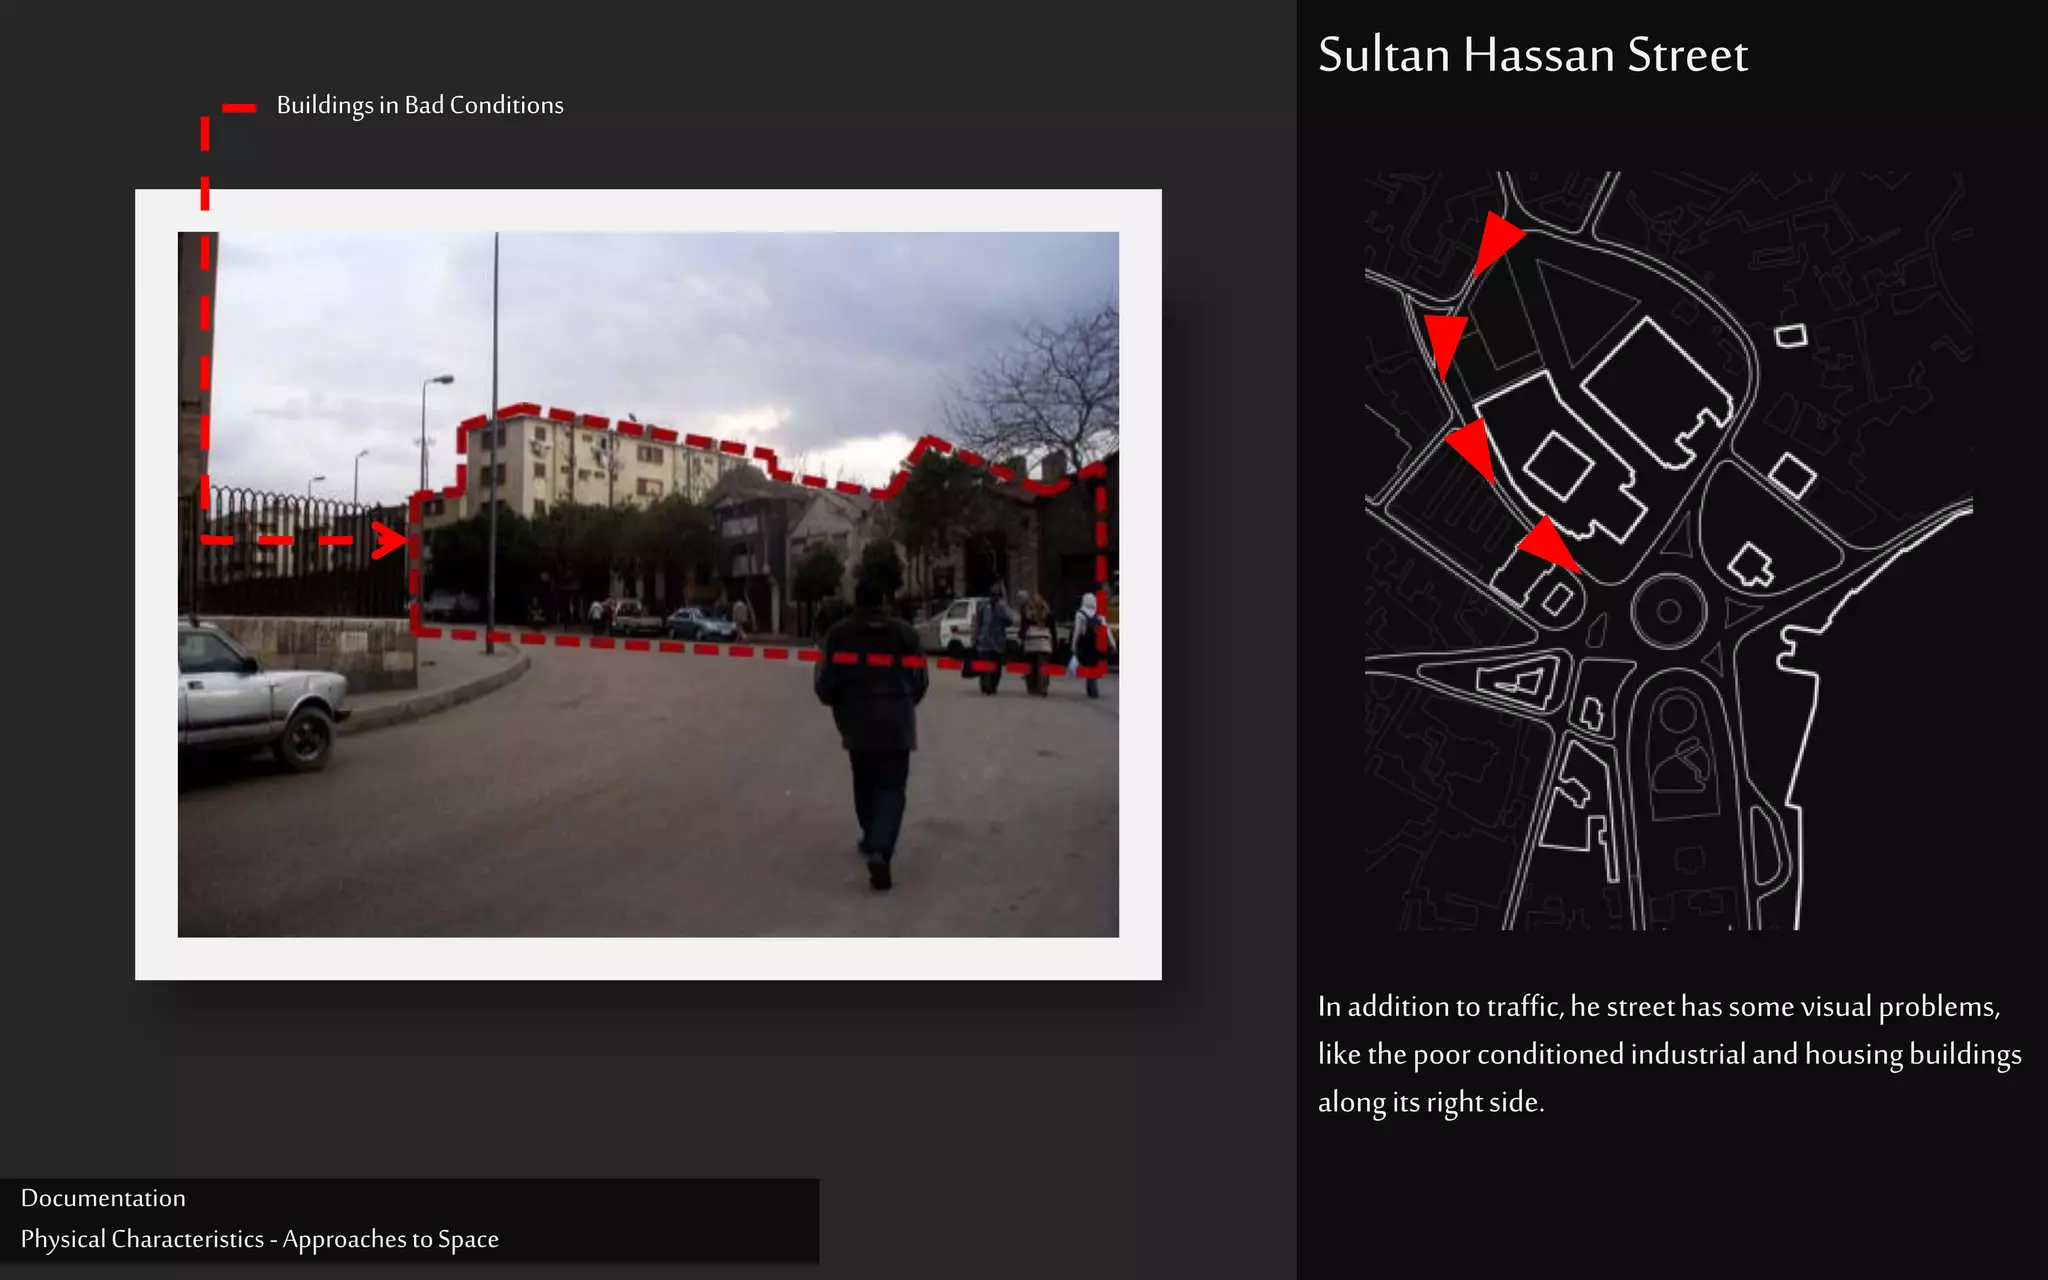The image size is (2048, 1280).
Task: Select 'Physical Characteristics - Approaches to Space' text
Action: point(259,1239)
